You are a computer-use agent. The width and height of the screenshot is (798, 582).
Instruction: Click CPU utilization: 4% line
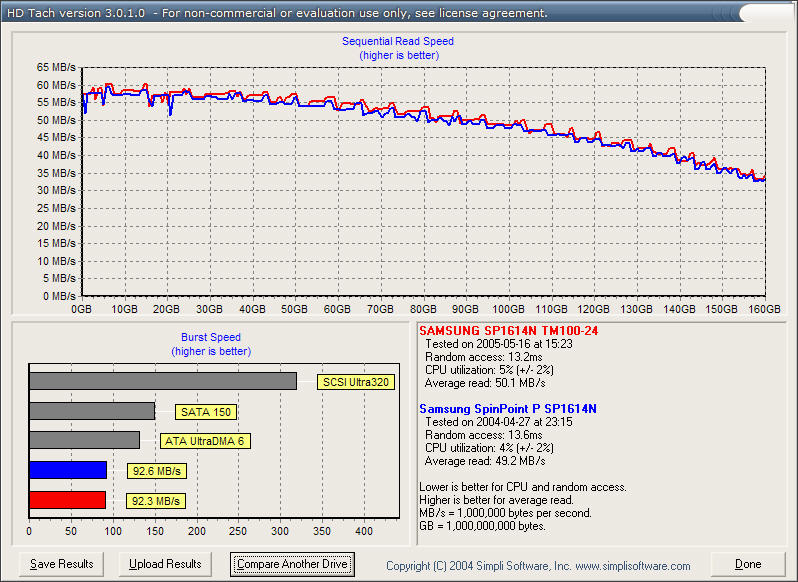(x=489, y=448)
